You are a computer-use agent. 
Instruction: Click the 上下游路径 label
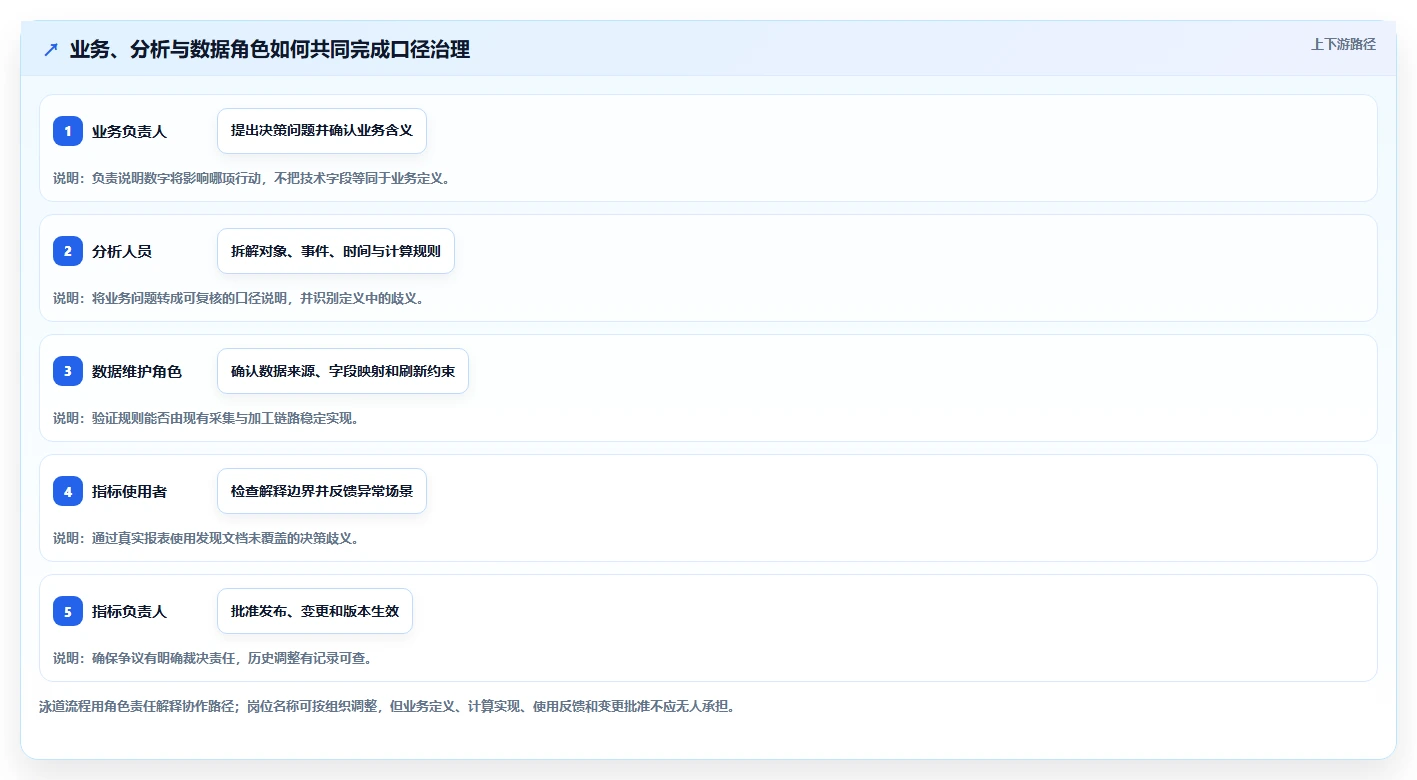(1343, 44)
